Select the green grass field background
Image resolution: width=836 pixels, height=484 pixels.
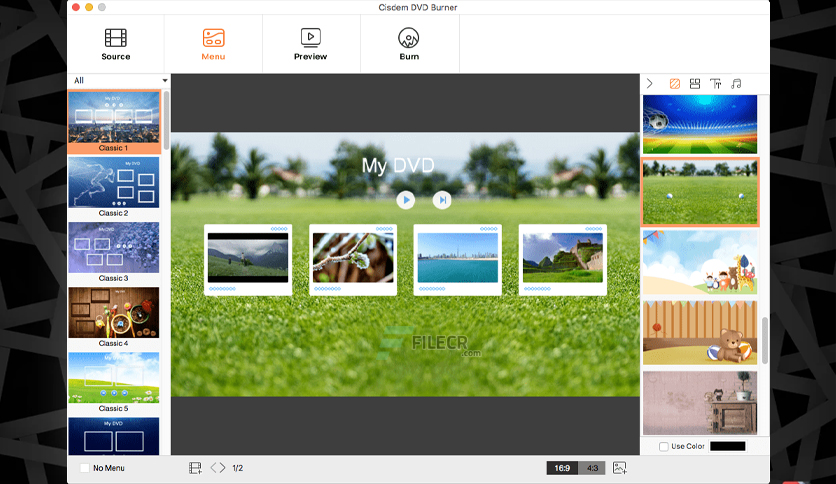pyautogui.click(x=700, y=192)
